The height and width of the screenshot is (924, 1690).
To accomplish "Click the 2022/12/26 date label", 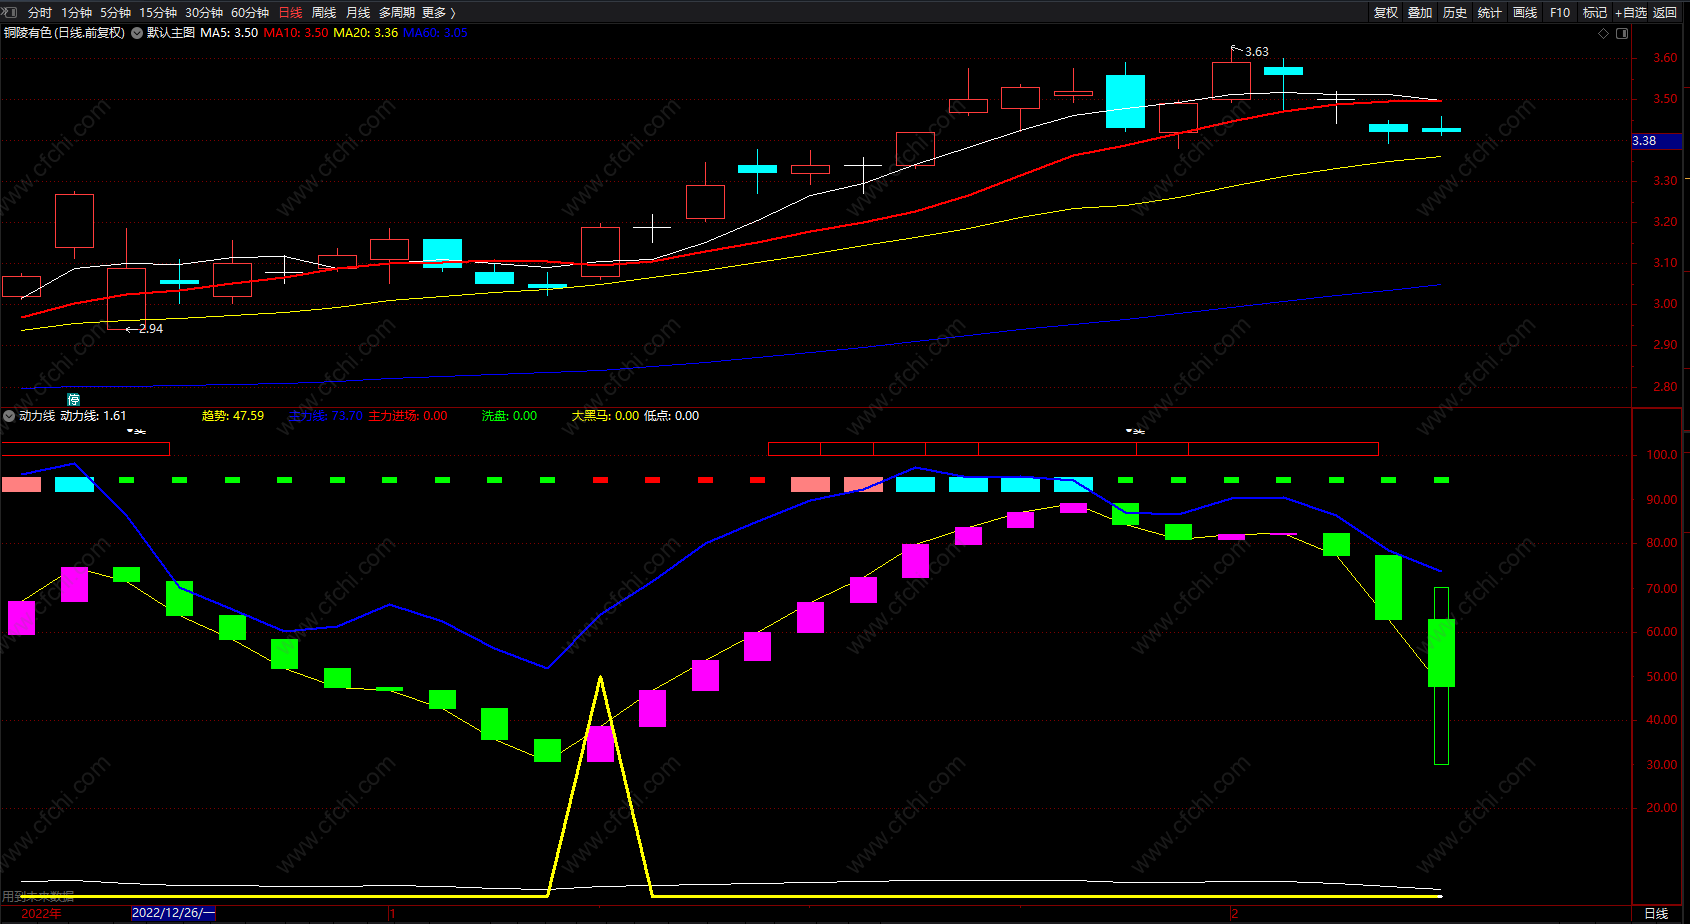I will tap(174, 913).
